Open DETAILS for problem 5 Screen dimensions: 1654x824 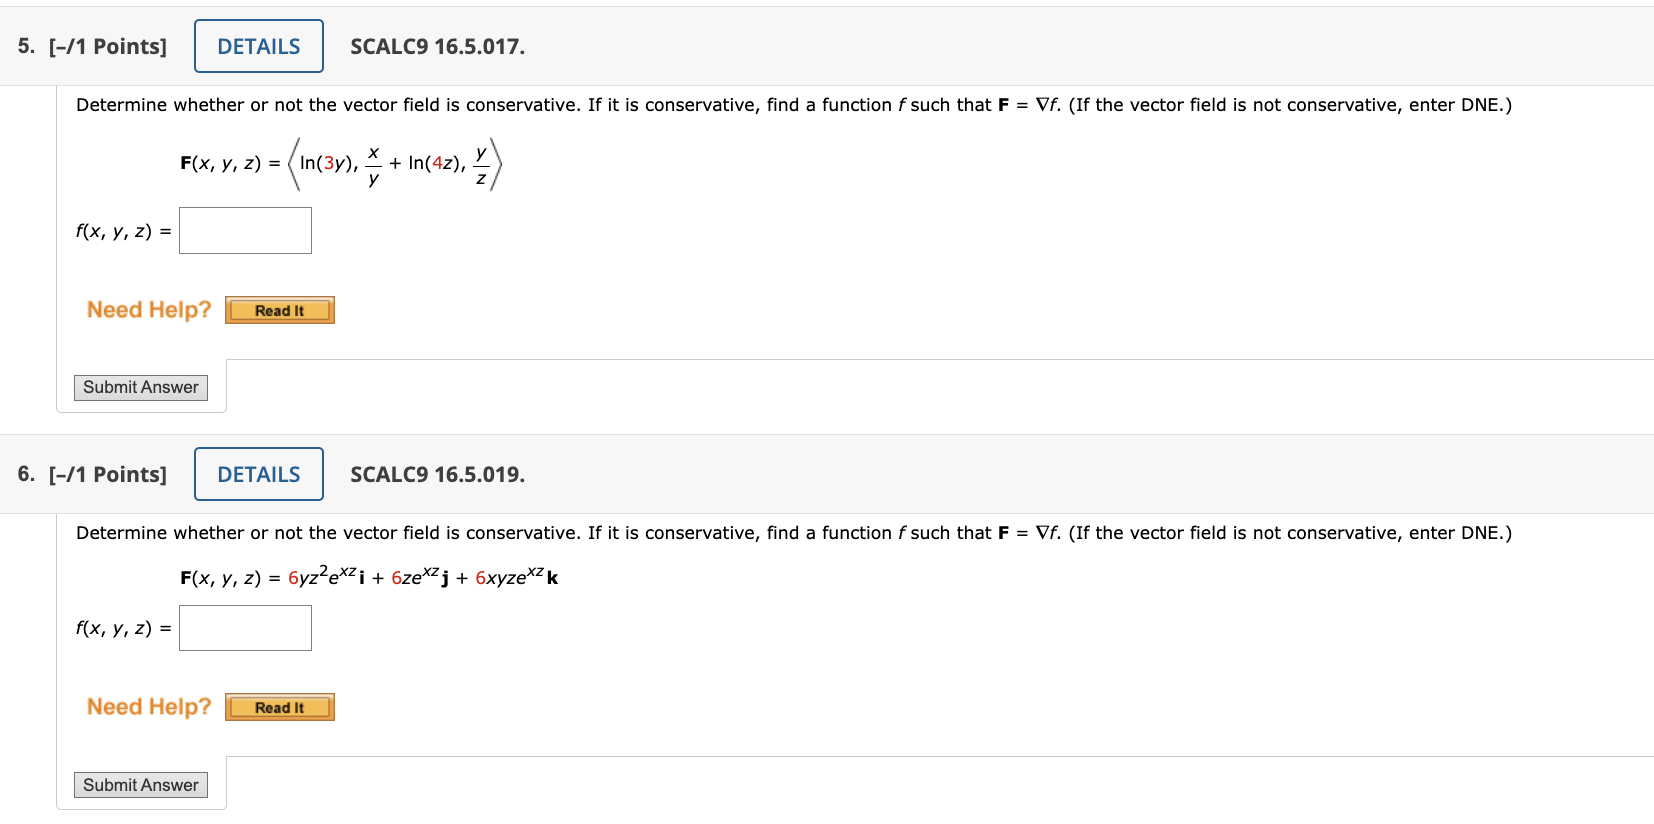[258, 45]
